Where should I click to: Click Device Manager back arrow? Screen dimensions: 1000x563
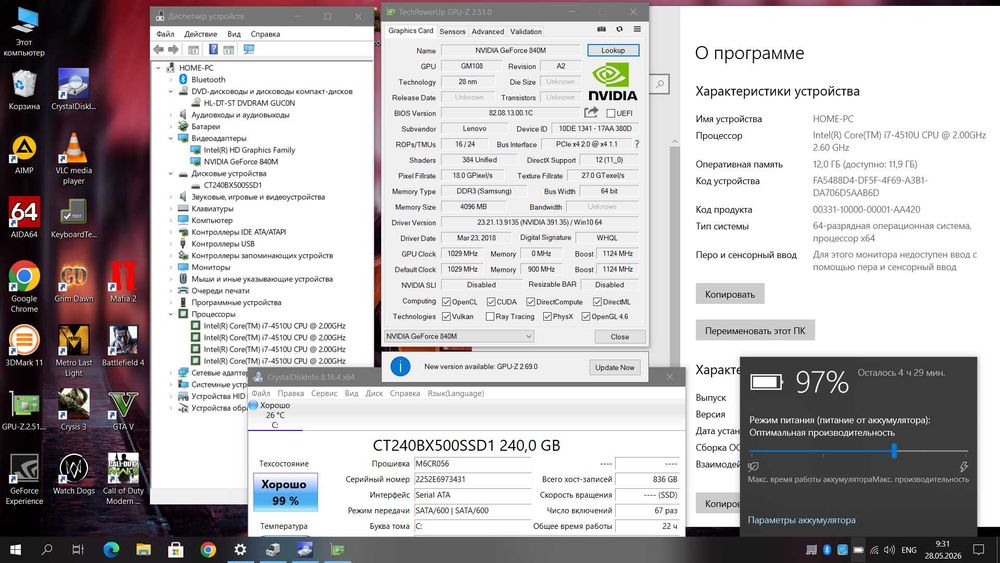point(158,50)
